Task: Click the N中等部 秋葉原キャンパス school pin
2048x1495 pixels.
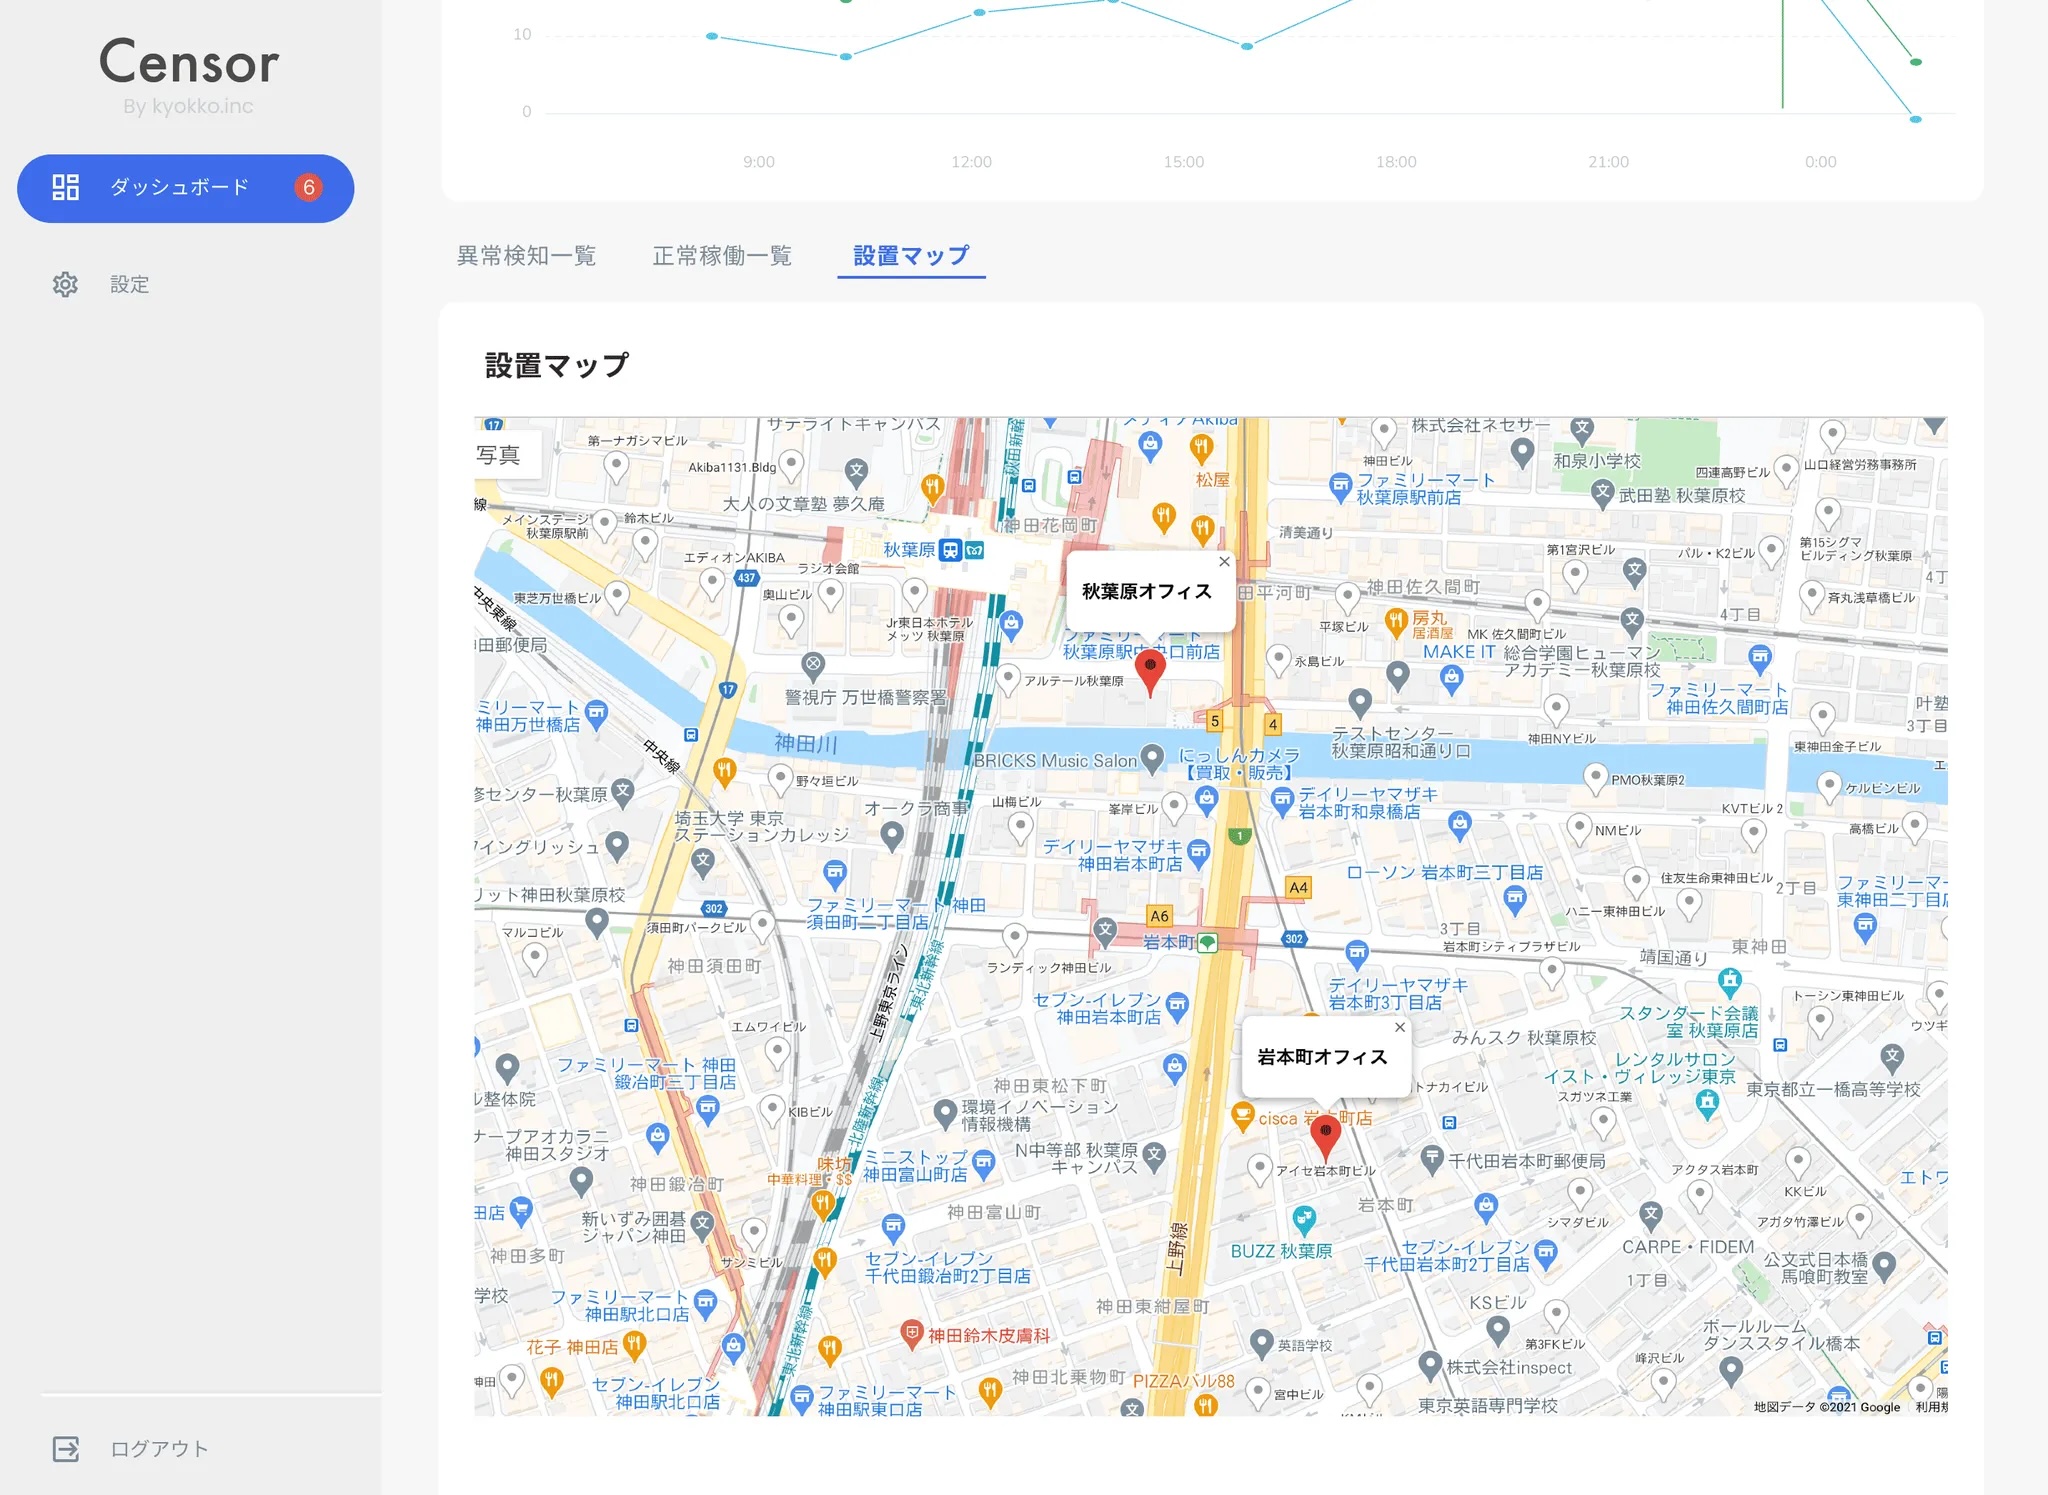Action: (1154, 1157)
